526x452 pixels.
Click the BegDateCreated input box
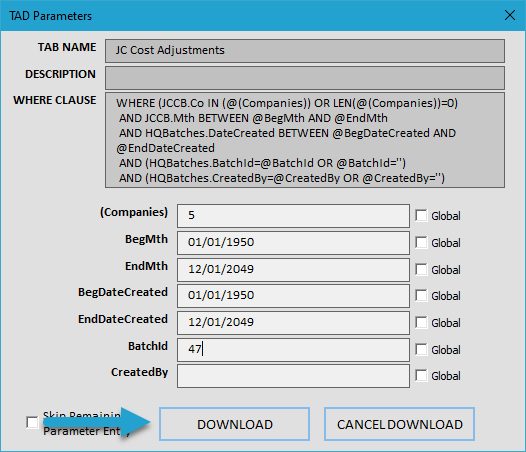[x=294, y=296]
